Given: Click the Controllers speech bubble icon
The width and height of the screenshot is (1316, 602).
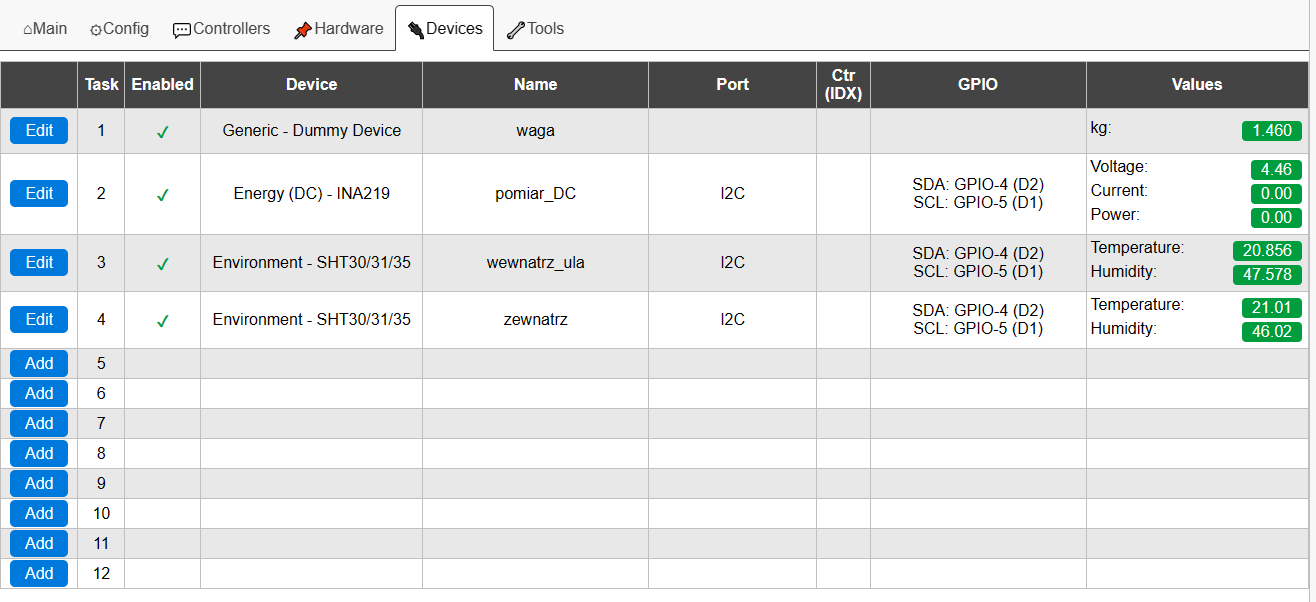Looking at the screenshot, I should point(181,30).
